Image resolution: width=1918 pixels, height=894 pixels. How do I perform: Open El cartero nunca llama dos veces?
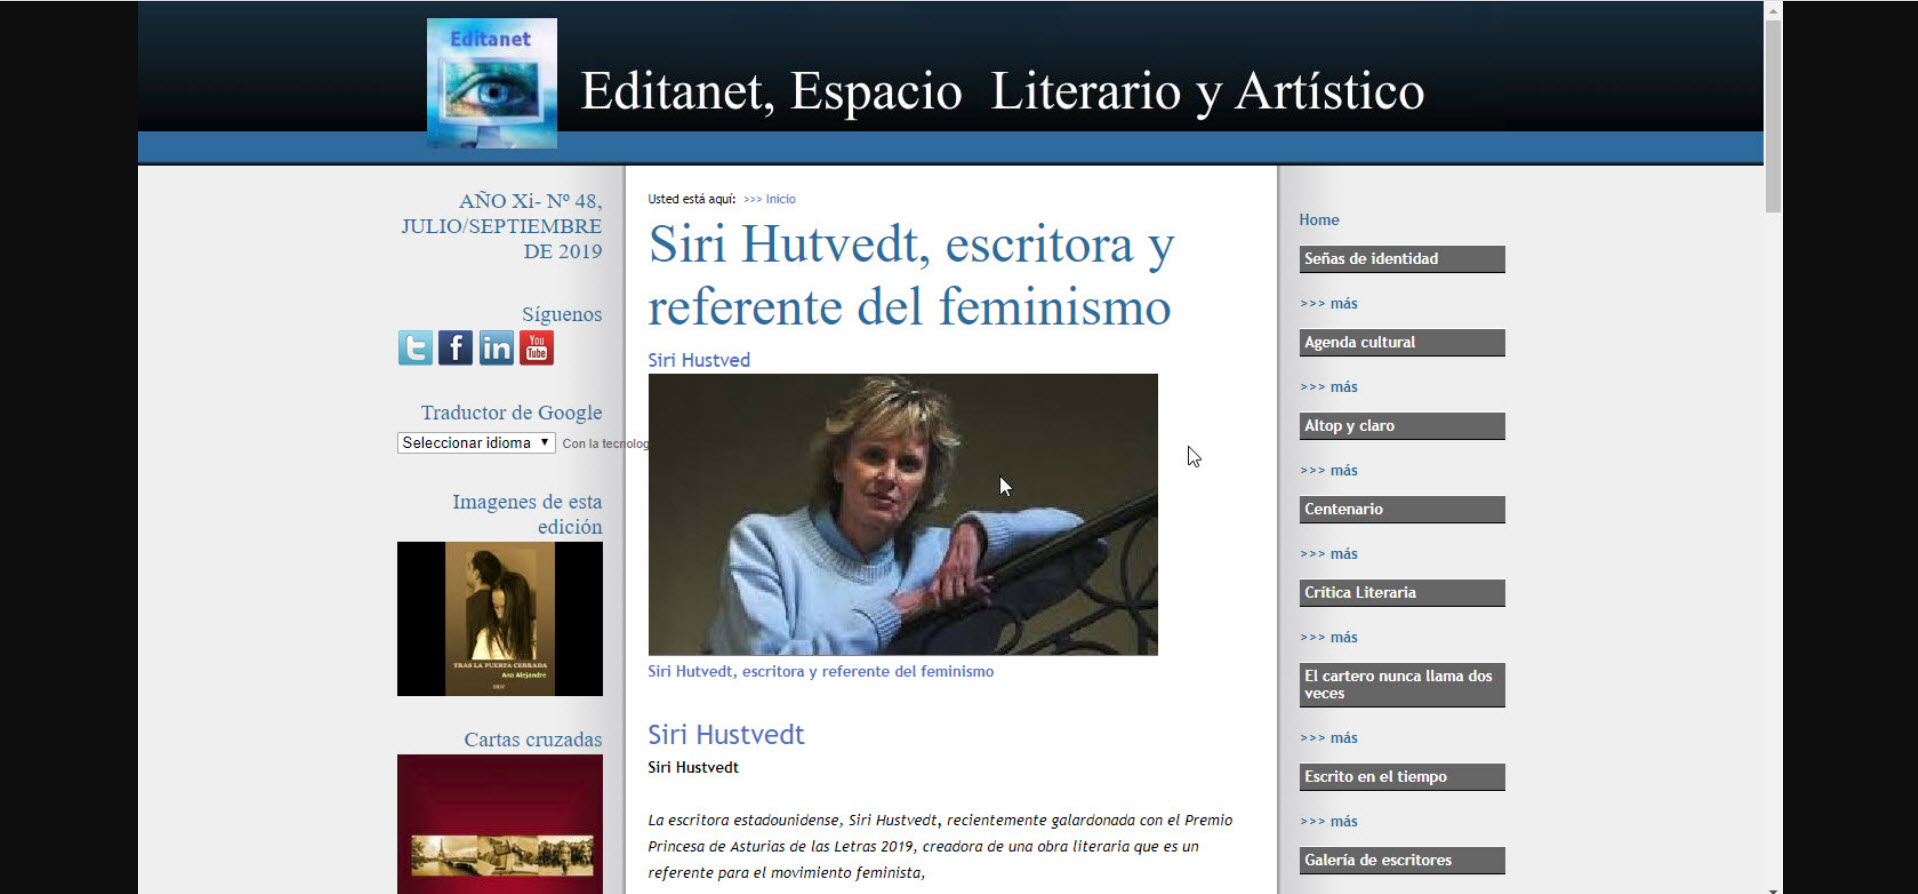tap(1401, 685)
